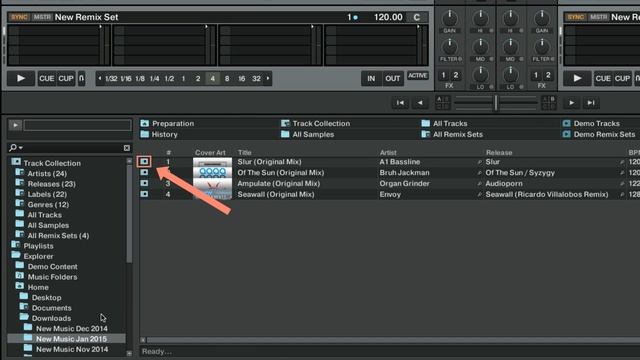640x360 pixels.
Task: Open the Demo Tracks favorite
Action: pos(591,123)
